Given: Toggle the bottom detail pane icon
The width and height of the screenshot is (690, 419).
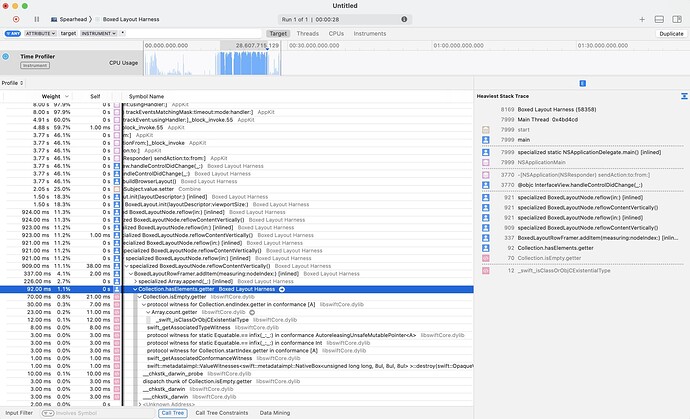Looking at the screenshot, I should point(659,19).
